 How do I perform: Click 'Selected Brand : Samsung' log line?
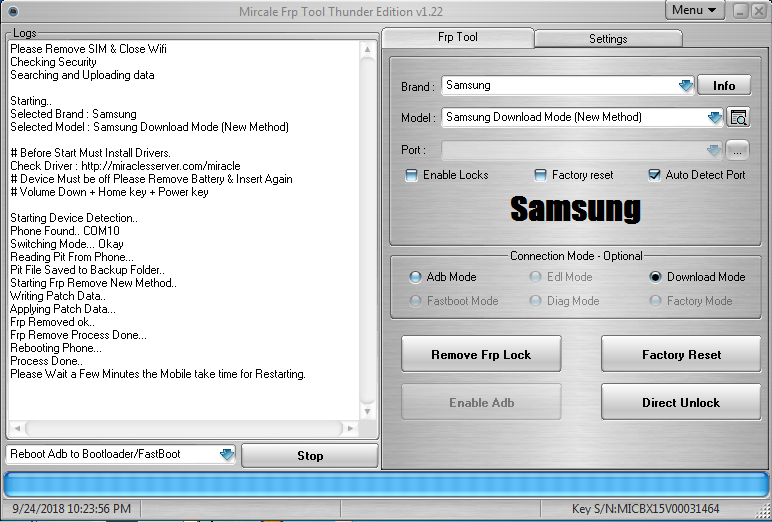[x=73, y=114]
